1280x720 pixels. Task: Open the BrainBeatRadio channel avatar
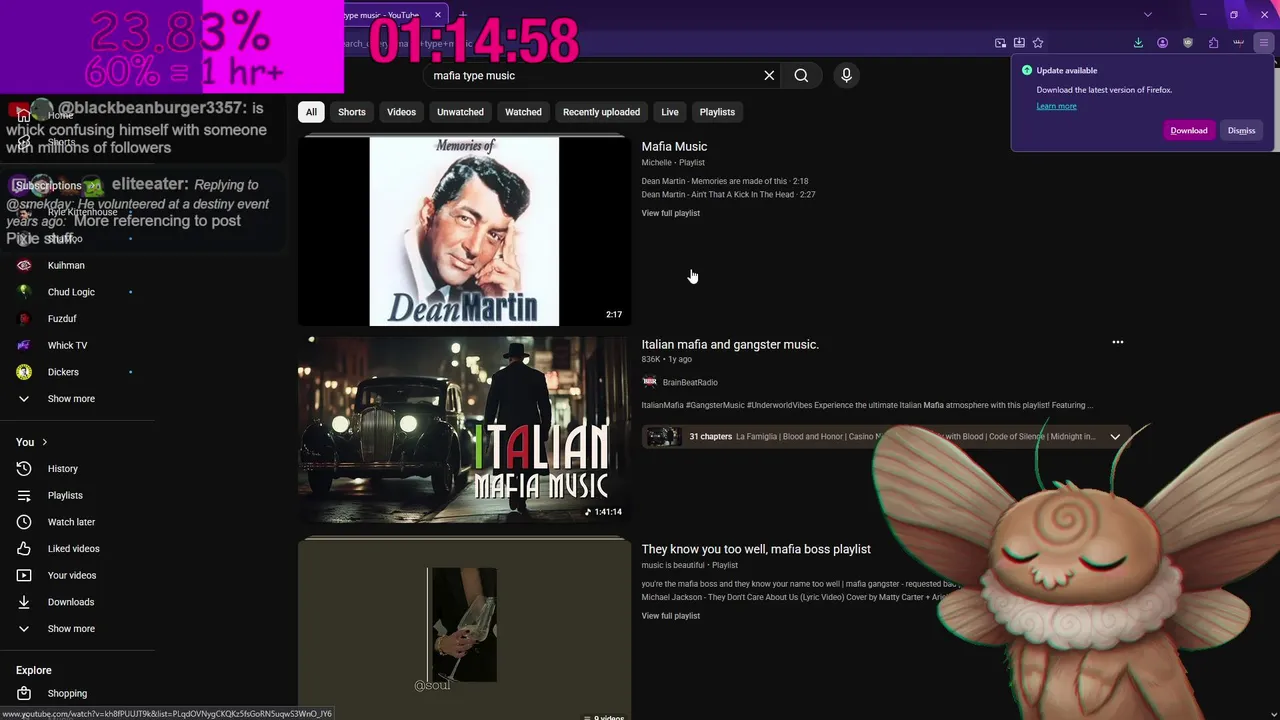pos(650,382)
